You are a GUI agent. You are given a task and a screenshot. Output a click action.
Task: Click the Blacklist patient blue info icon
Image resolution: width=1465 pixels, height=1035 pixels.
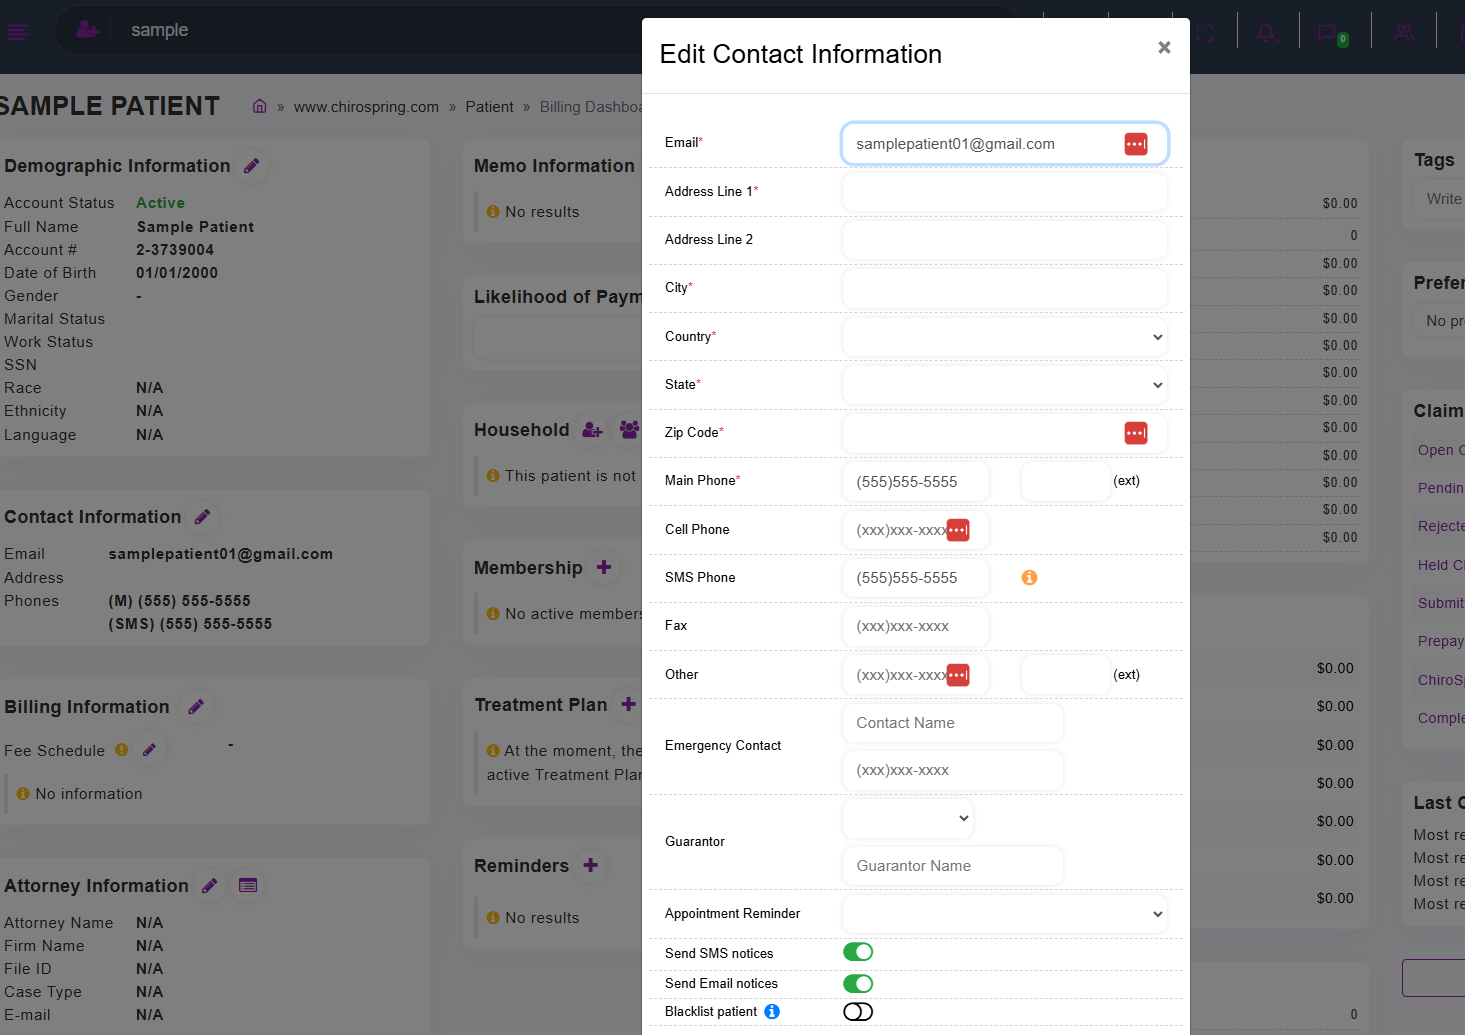click(772, 1011)
